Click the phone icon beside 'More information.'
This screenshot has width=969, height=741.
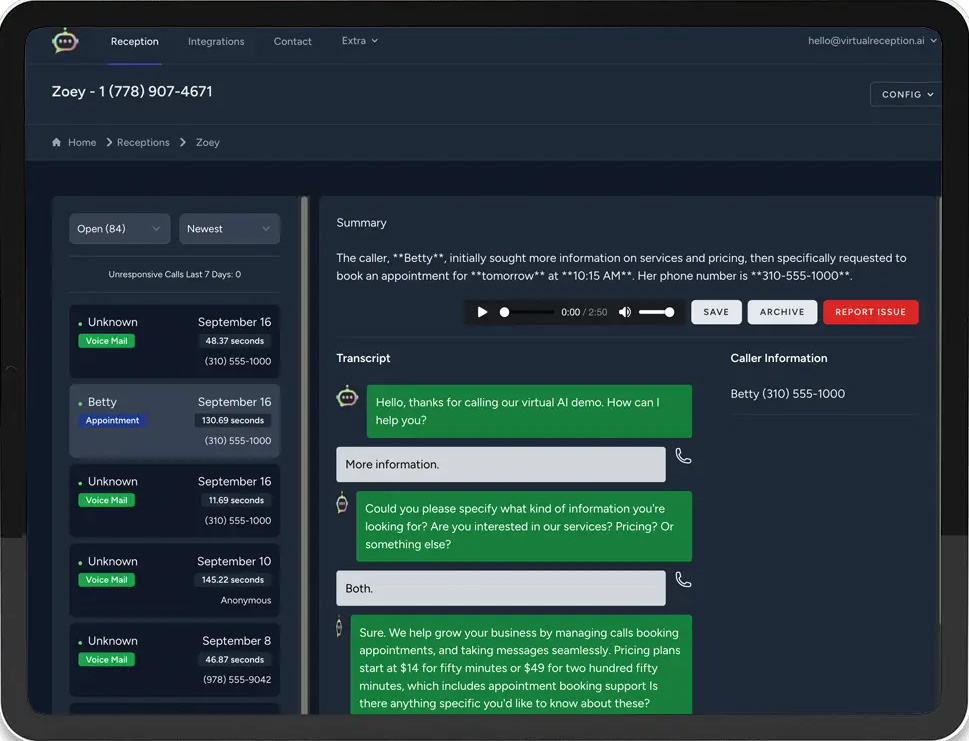tap(683, 457)
